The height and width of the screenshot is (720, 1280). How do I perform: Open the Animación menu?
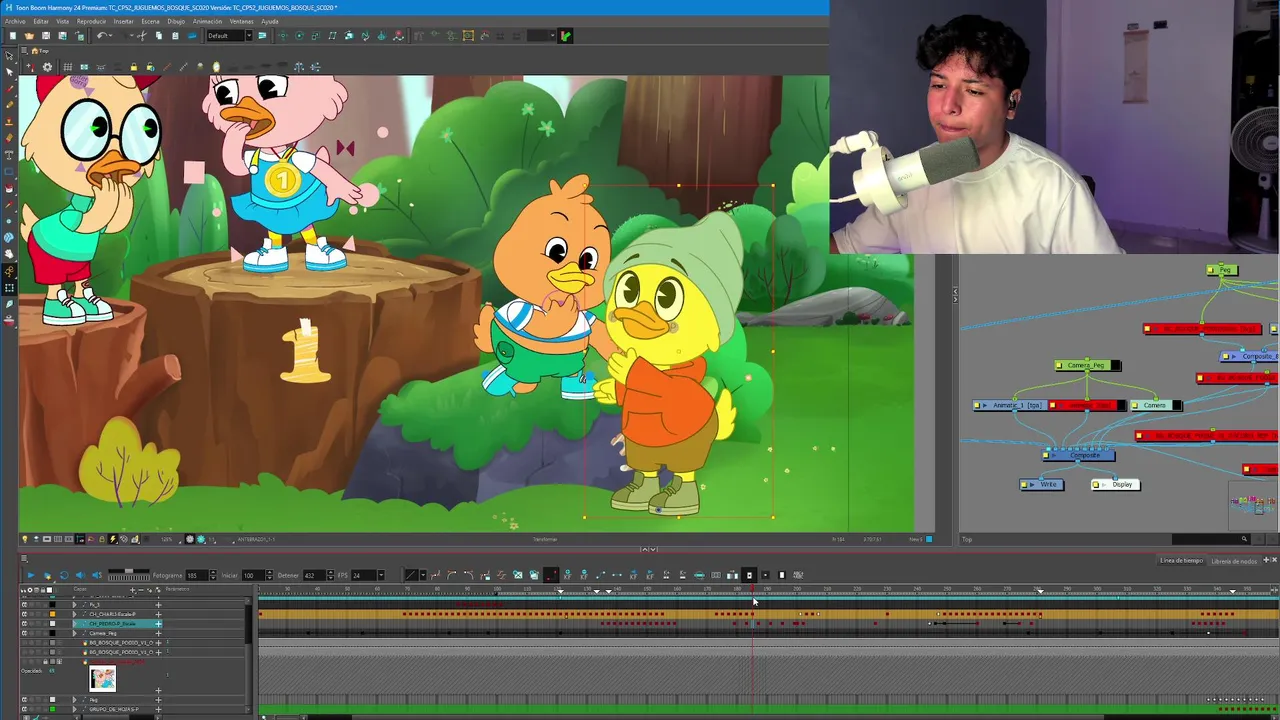pos(207,21)
